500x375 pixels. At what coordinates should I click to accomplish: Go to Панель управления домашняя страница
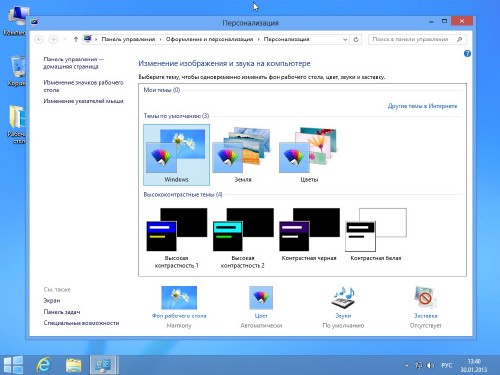[74, 63]
